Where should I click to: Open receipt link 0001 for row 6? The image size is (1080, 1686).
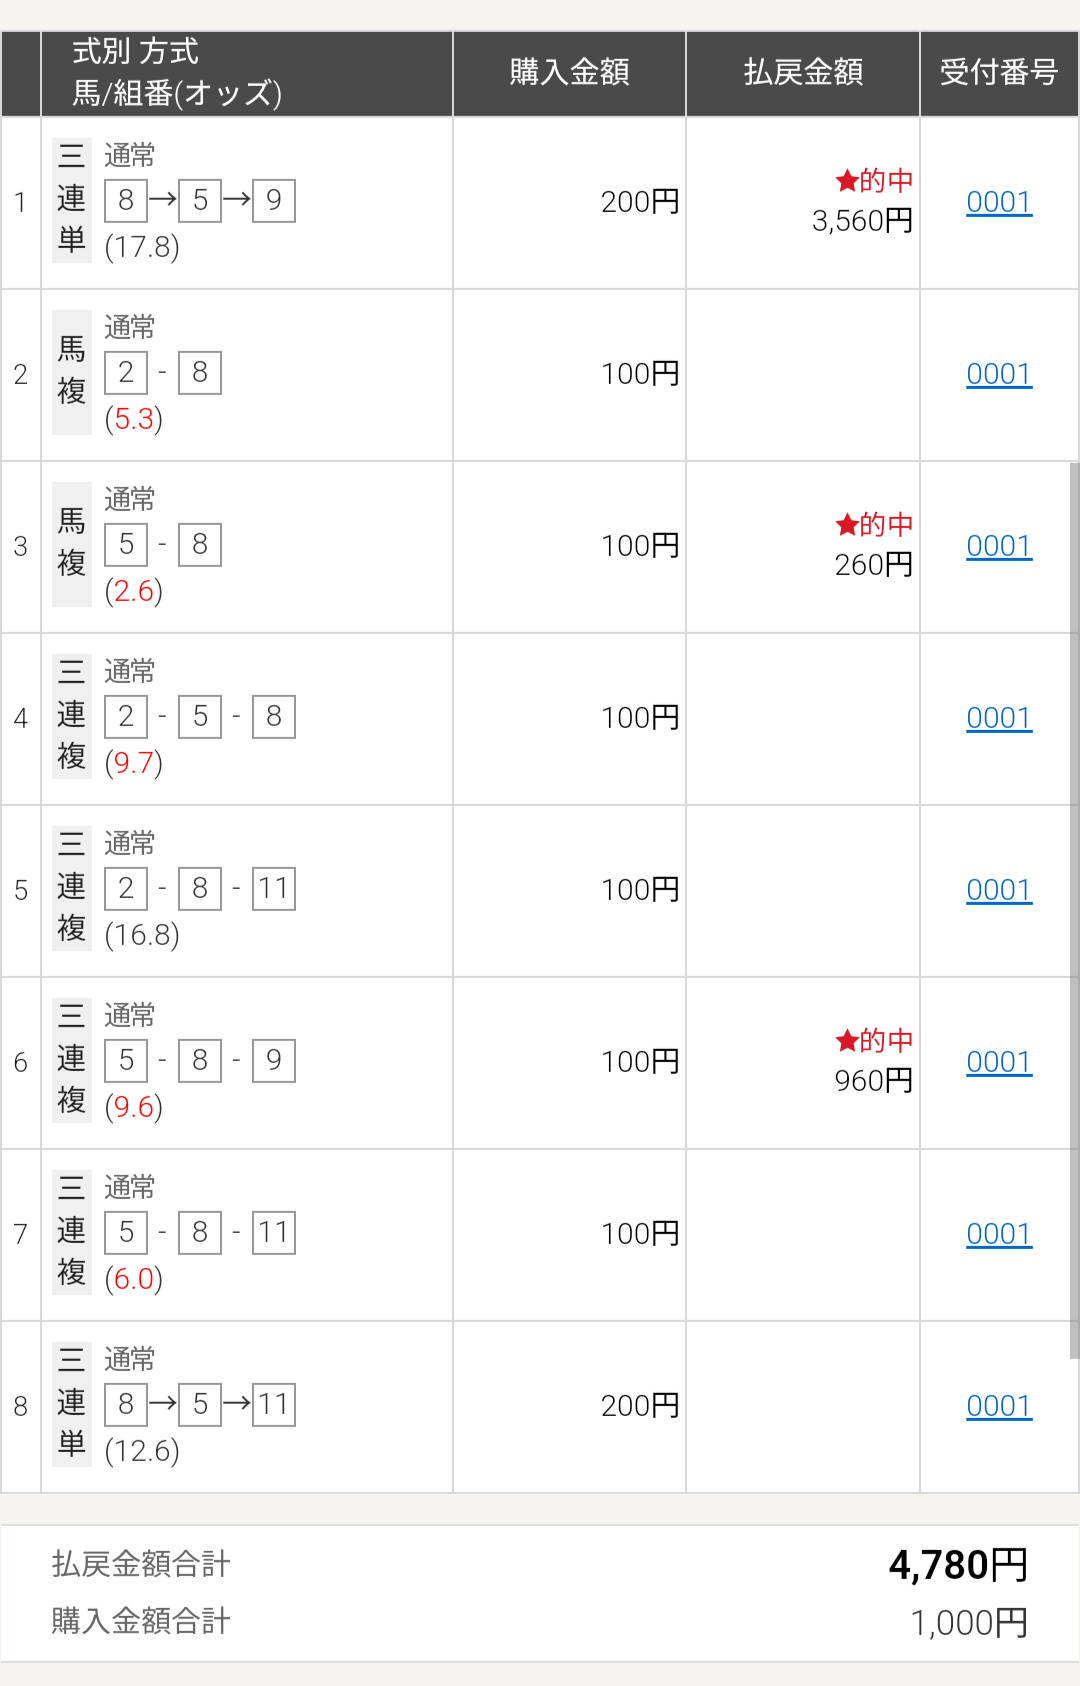(998, 1062)
